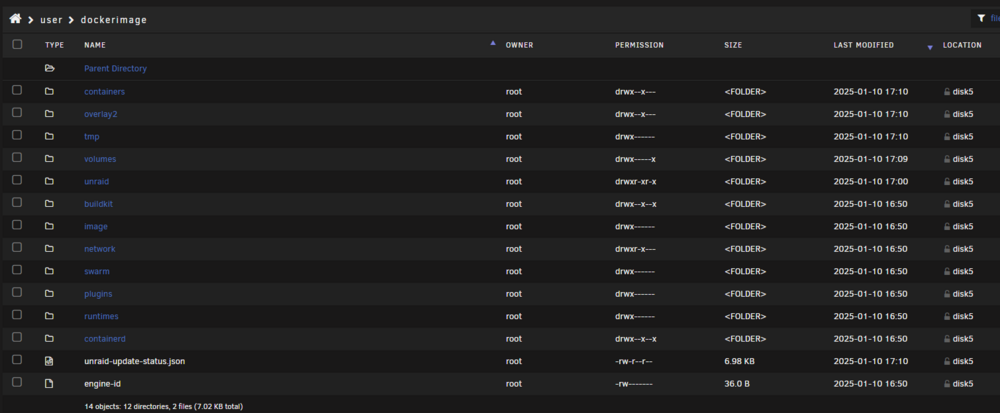Go to the user breadcrumb

click(51, 20)
